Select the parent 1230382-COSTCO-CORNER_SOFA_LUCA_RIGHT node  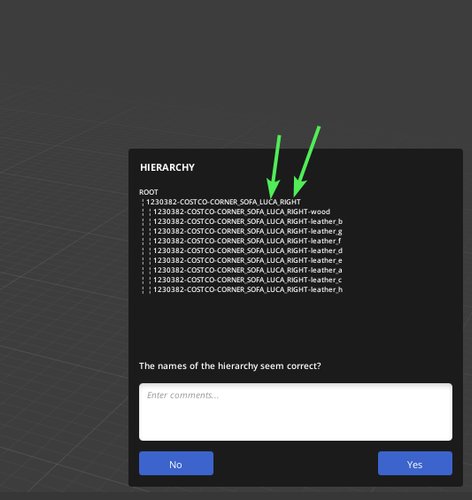coord(223,202)
